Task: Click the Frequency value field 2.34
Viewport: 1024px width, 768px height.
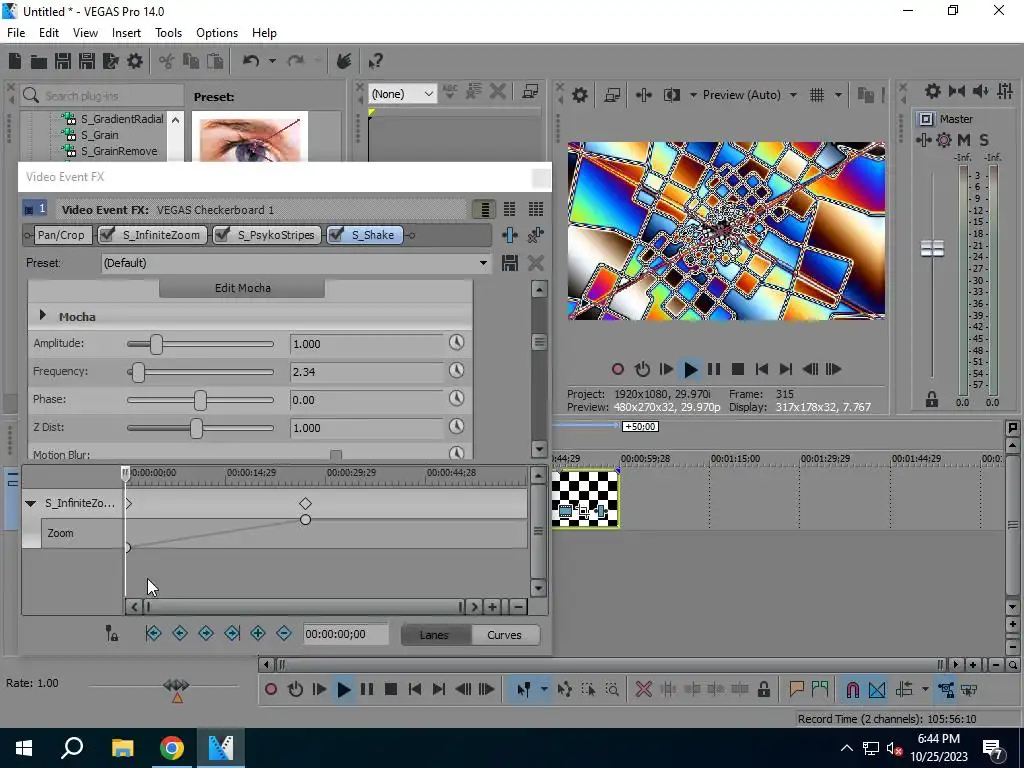Action: [366, 372]
